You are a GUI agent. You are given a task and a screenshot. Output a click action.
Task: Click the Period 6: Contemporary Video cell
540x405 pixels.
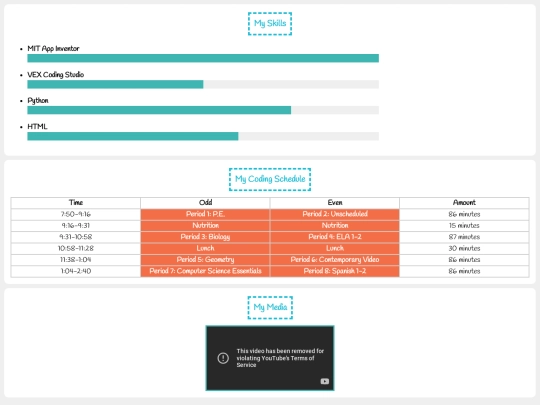tap(335, 260)
